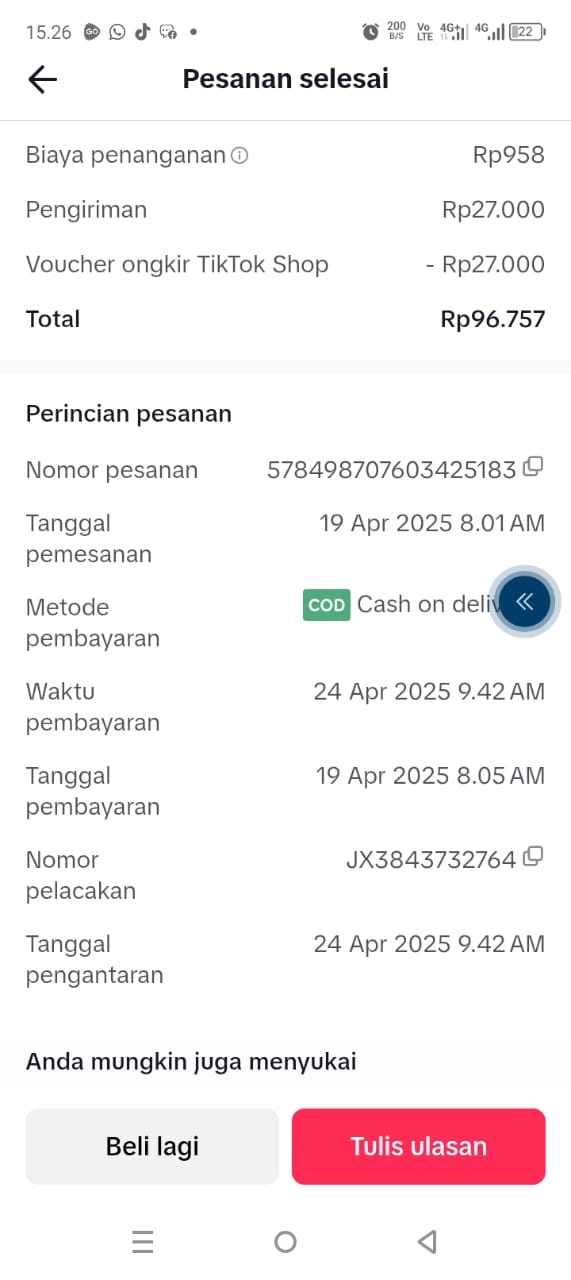This screenshot has width=571, height=1280.
Task: Tap the TikTok notification icon in status bar
Action: 142,32
